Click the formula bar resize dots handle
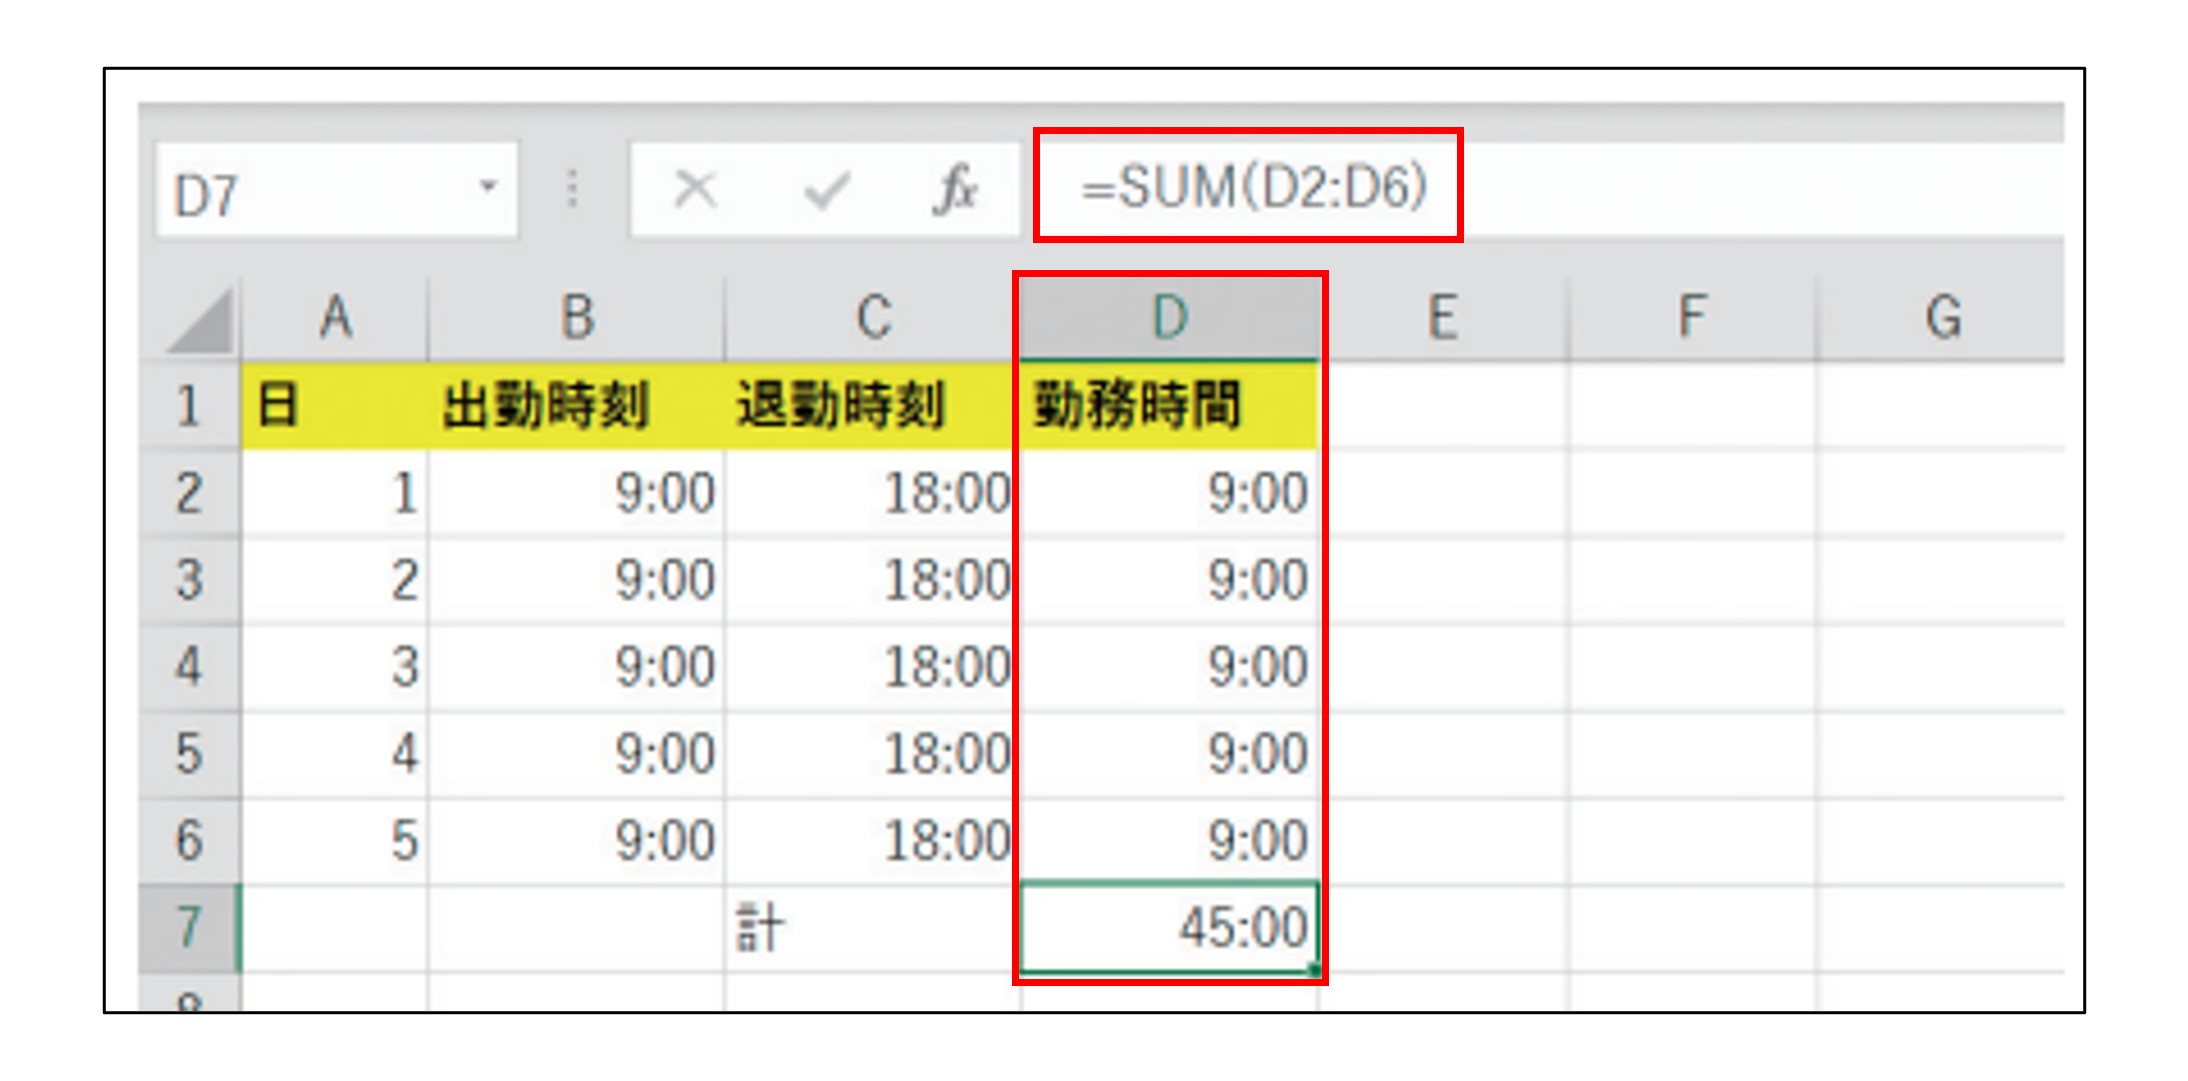 click(572, 188)
